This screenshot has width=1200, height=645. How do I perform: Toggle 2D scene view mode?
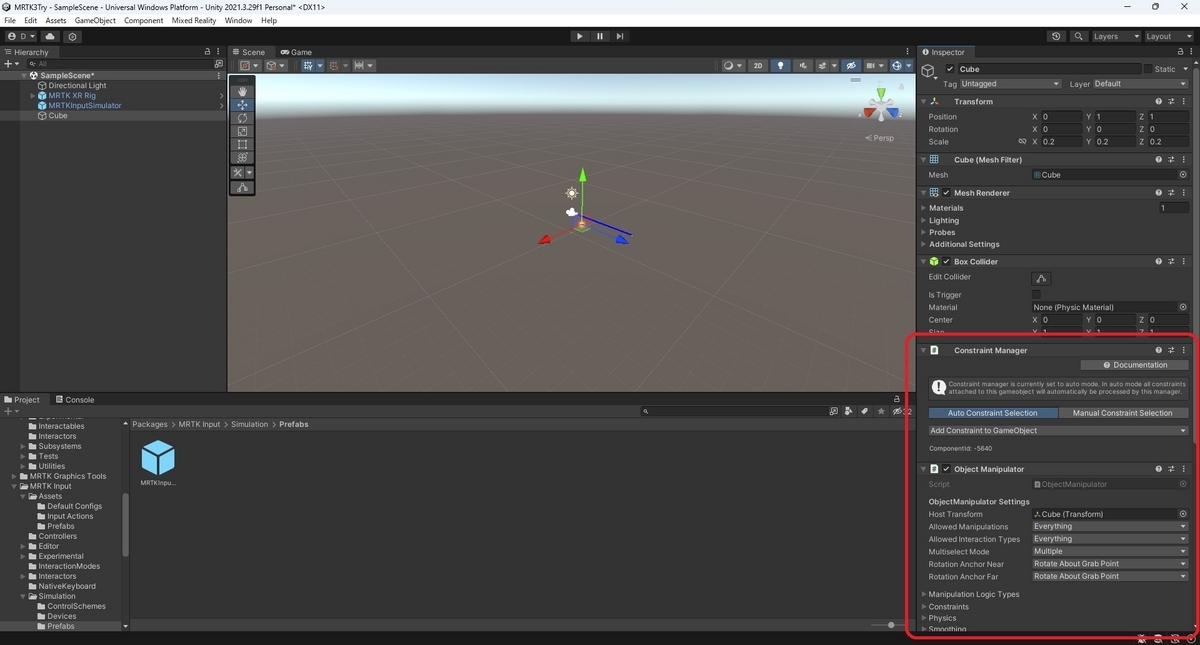pyautogui.click(x=758, y=66)
